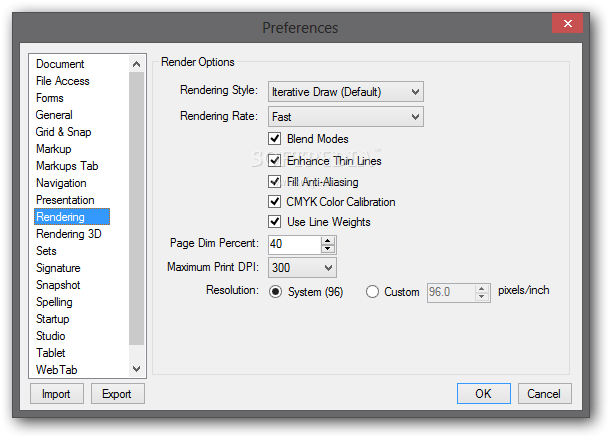Viewport: 610px width, 438px height.
Task: Confirm preferences with OK
Action: [x=484, y=394]
